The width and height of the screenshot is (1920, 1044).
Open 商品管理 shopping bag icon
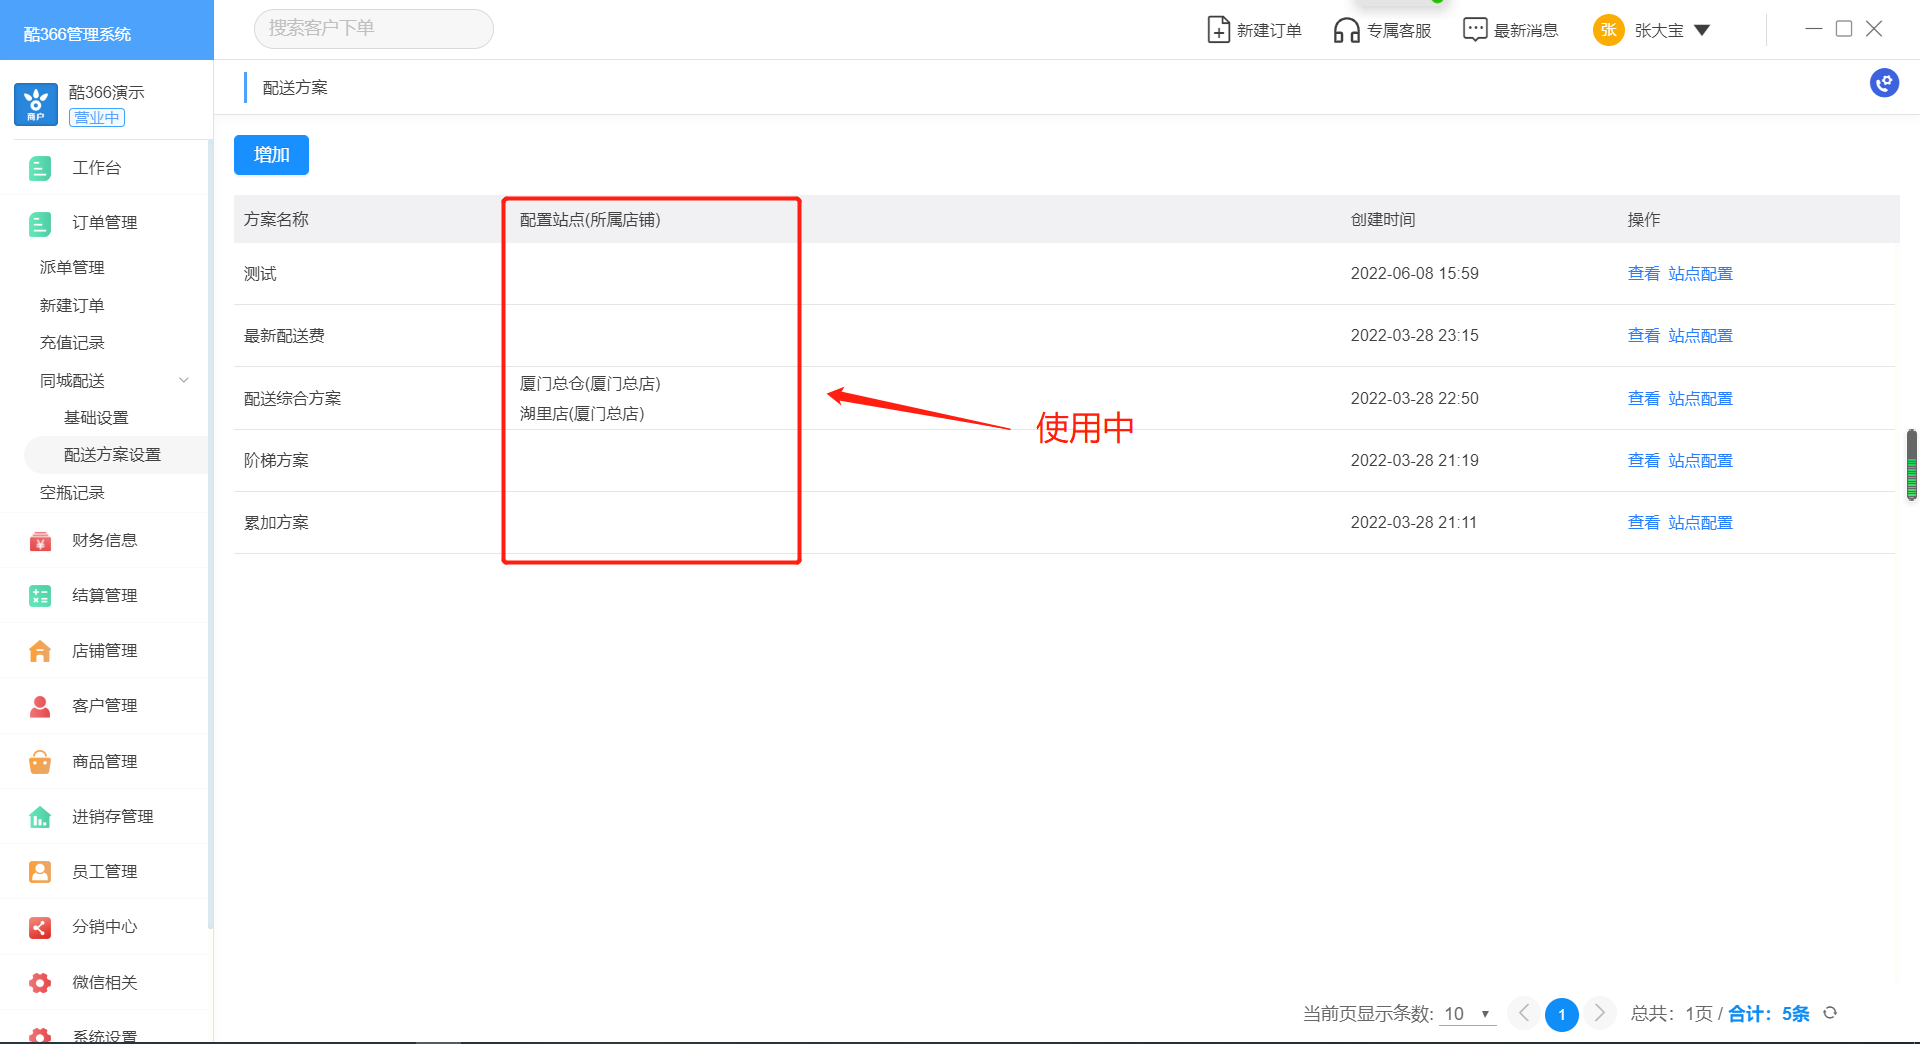tap(40, 762)
